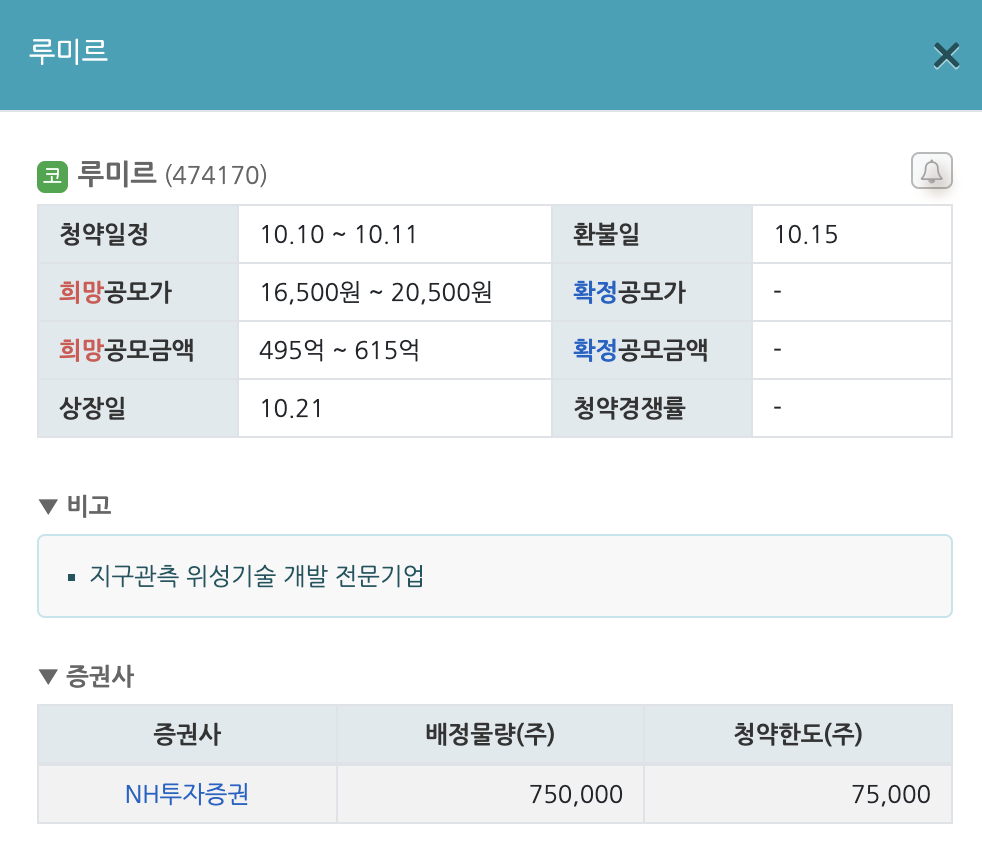The width and height of the screenshot is (982, 844).
Task: Click the 확정공모금액 label
Action: 641,350
